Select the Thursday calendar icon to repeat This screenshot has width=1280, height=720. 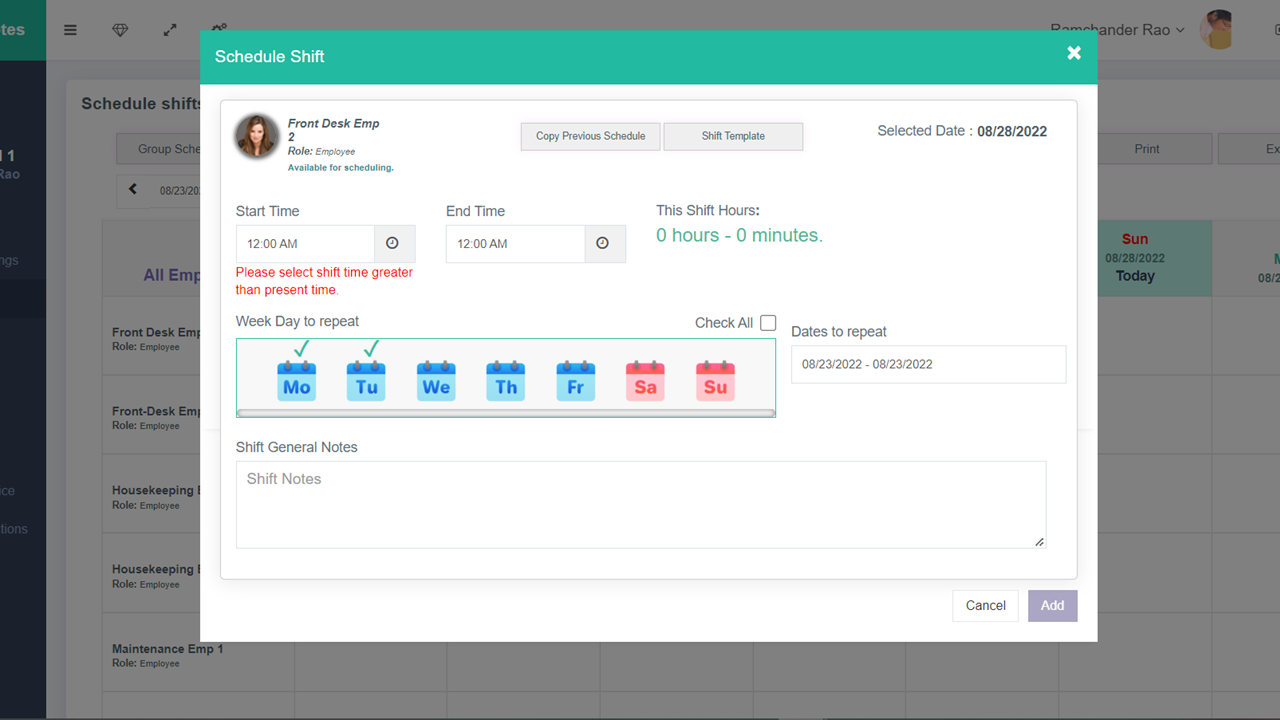[x=505, y=378]
